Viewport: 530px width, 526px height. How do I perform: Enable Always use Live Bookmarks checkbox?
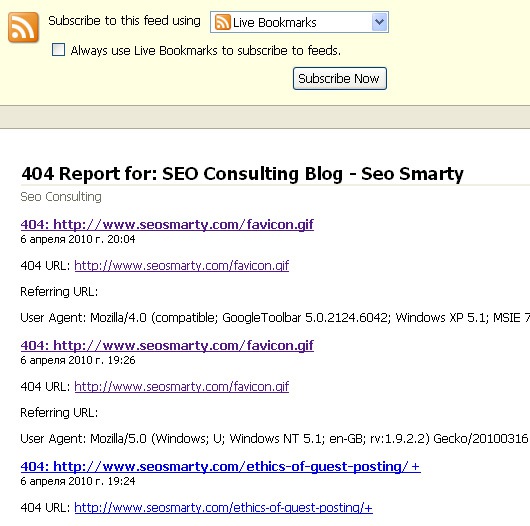click(58, 50)
